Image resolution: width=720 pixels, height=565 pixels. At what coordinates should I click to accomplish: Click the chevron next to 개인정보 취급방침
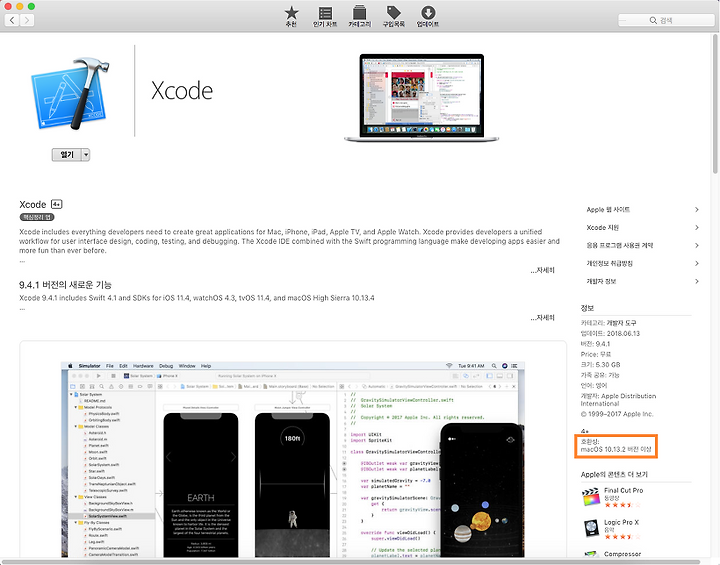click(697, 263)
